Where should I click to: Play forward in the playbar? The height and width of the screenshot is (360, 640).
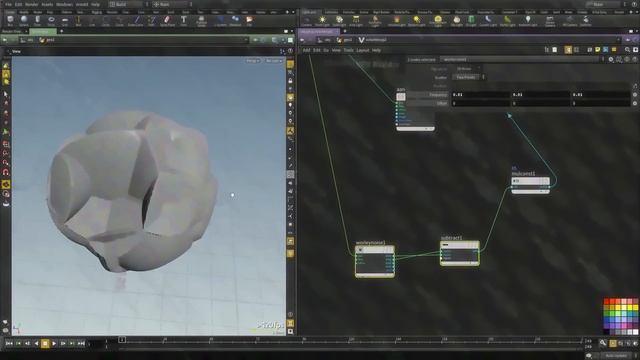point(54,344)
